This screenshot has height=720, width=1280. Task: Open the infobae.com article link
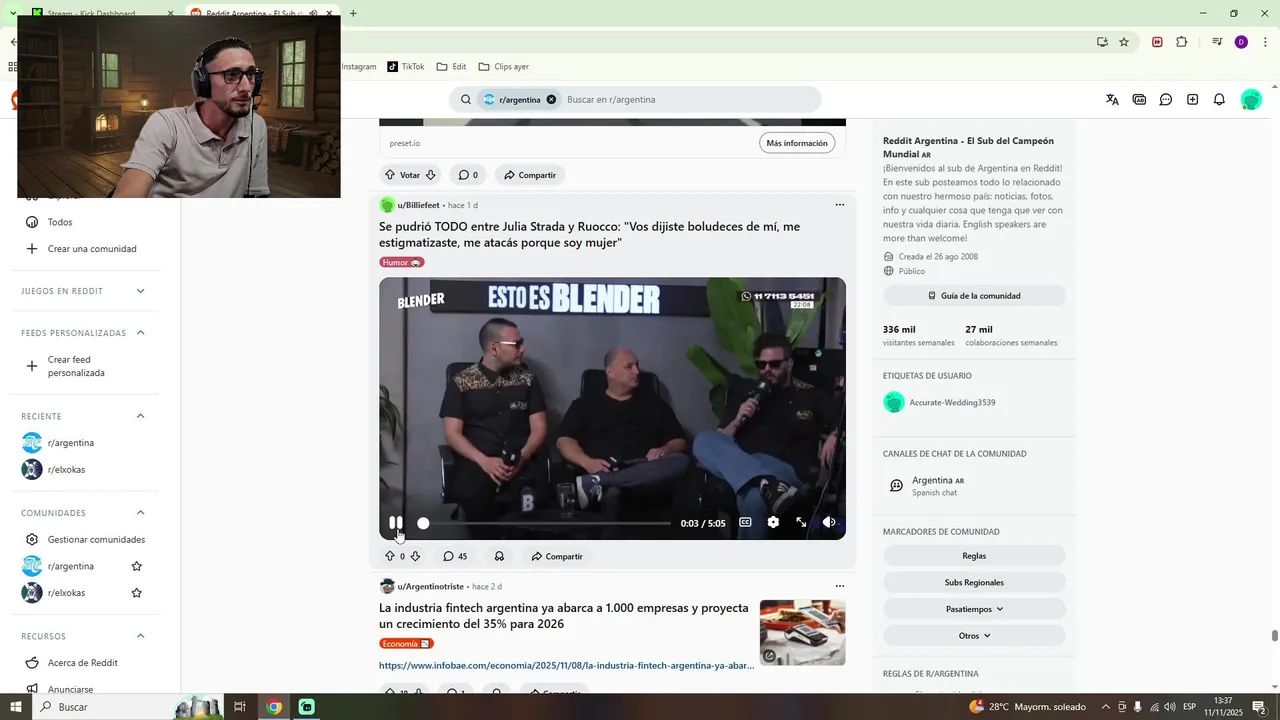pos(566,665)
